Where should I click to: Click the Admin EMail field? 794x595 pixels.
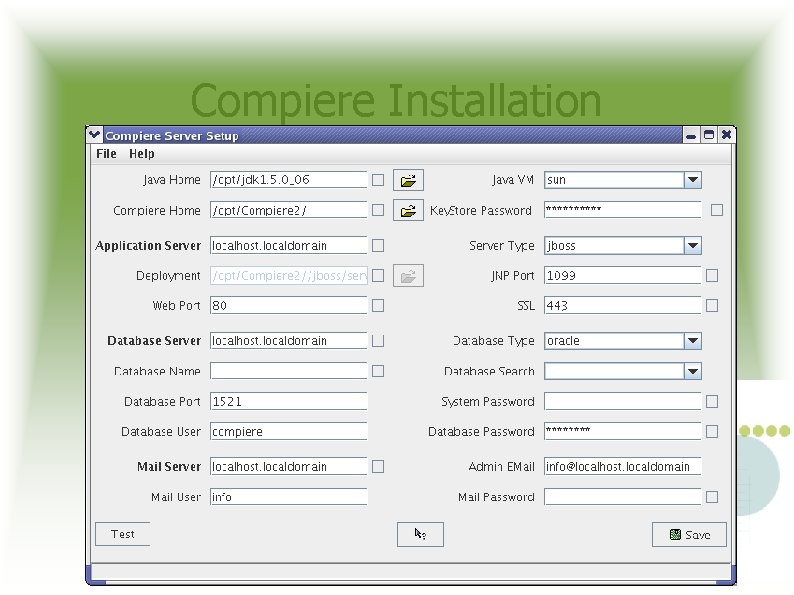click(x=623, y=466)
